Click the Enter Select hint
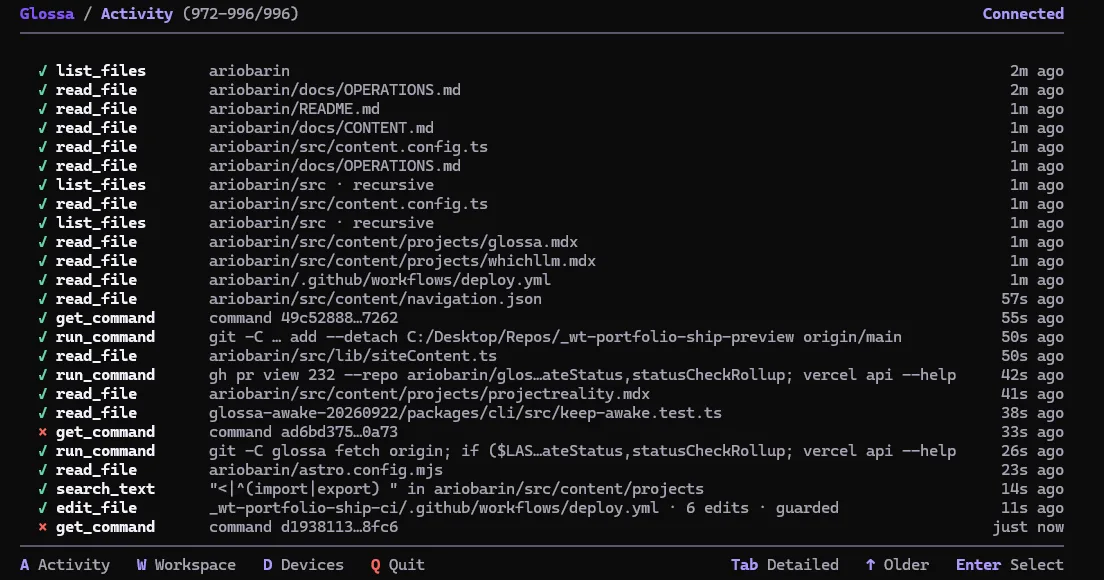 point(1010,565)
